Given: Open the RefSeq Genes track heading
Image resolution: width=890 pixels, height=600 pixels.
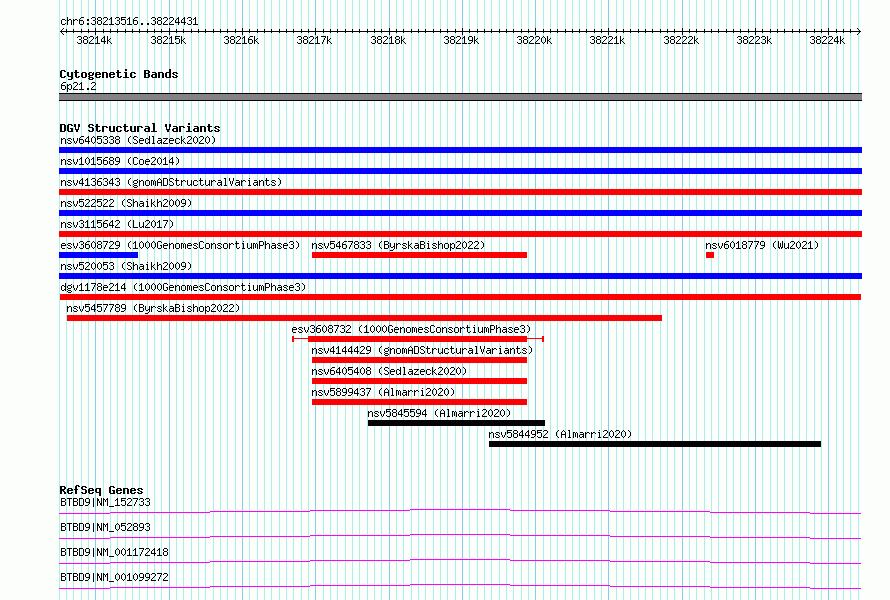Looking at the screenshot, I should (x=101, y=490).
